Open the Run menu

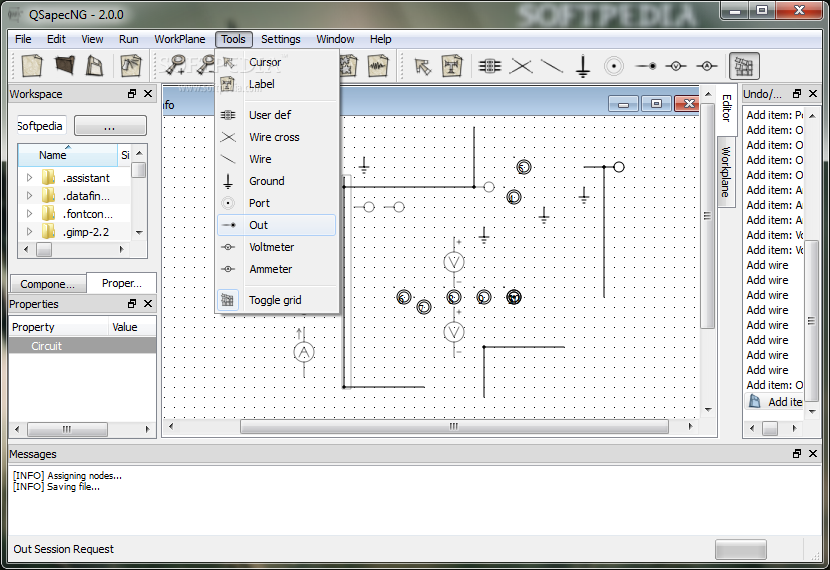tap(129, 39)
